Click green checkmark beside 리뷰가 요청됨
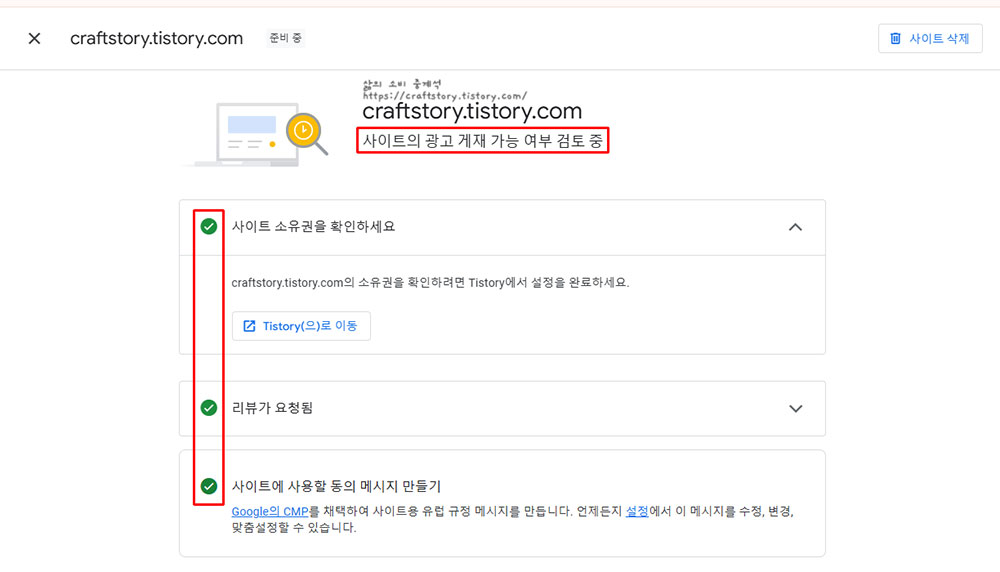Screen dimensions: 1000x572 tap(209, 407)
